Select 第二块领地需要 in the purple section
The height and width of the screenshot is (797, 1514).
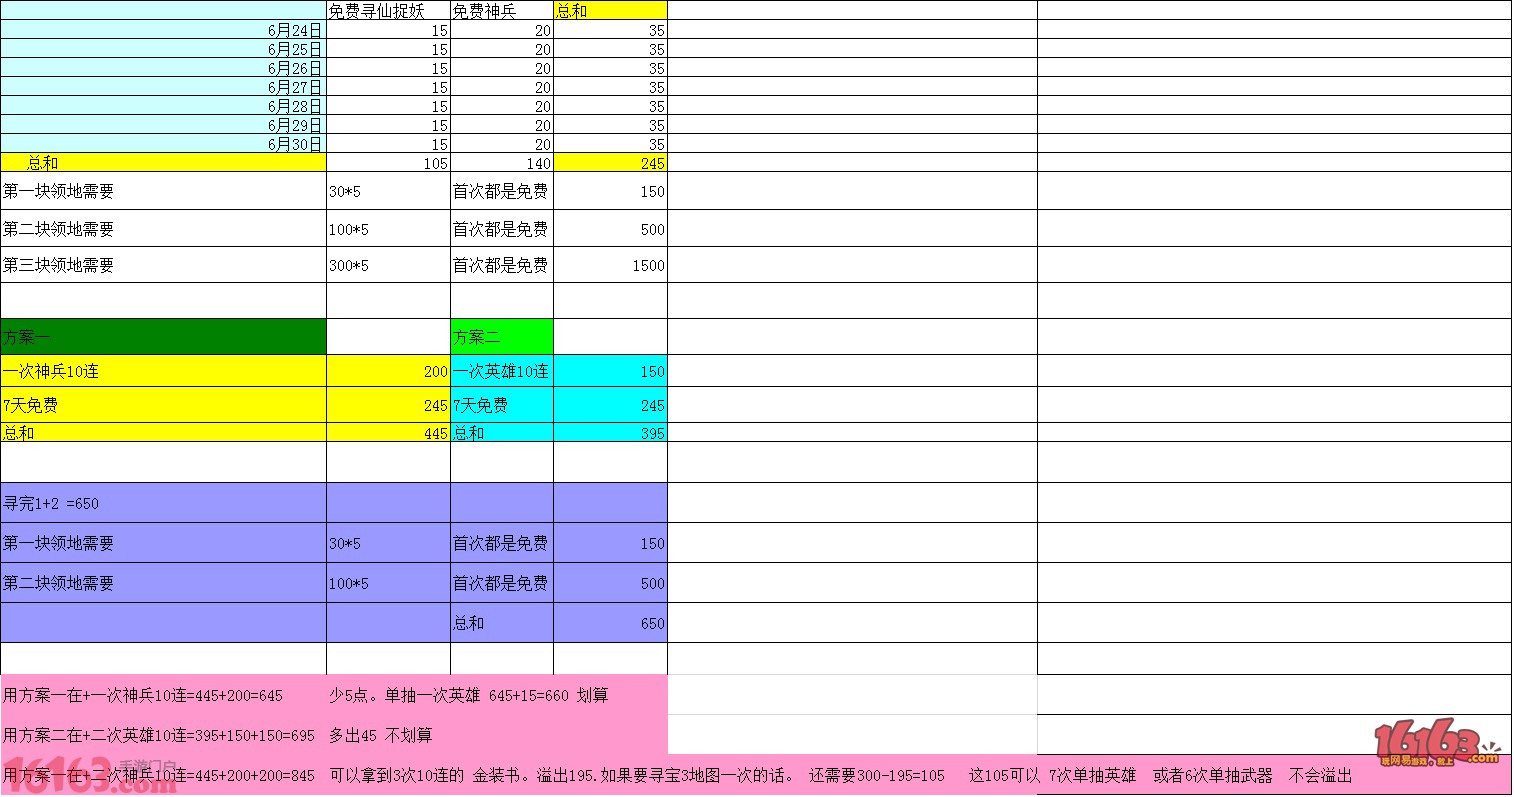[x=163, y=583]
